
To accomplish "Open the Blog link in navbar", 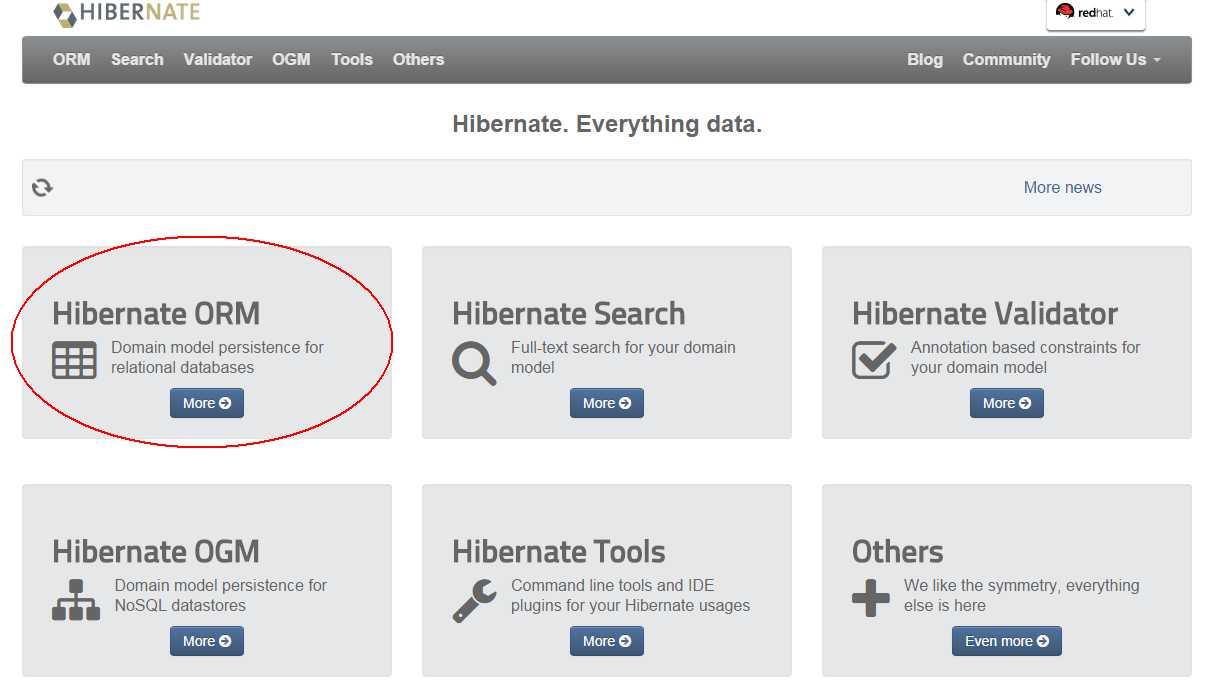I will pos(925,59).
